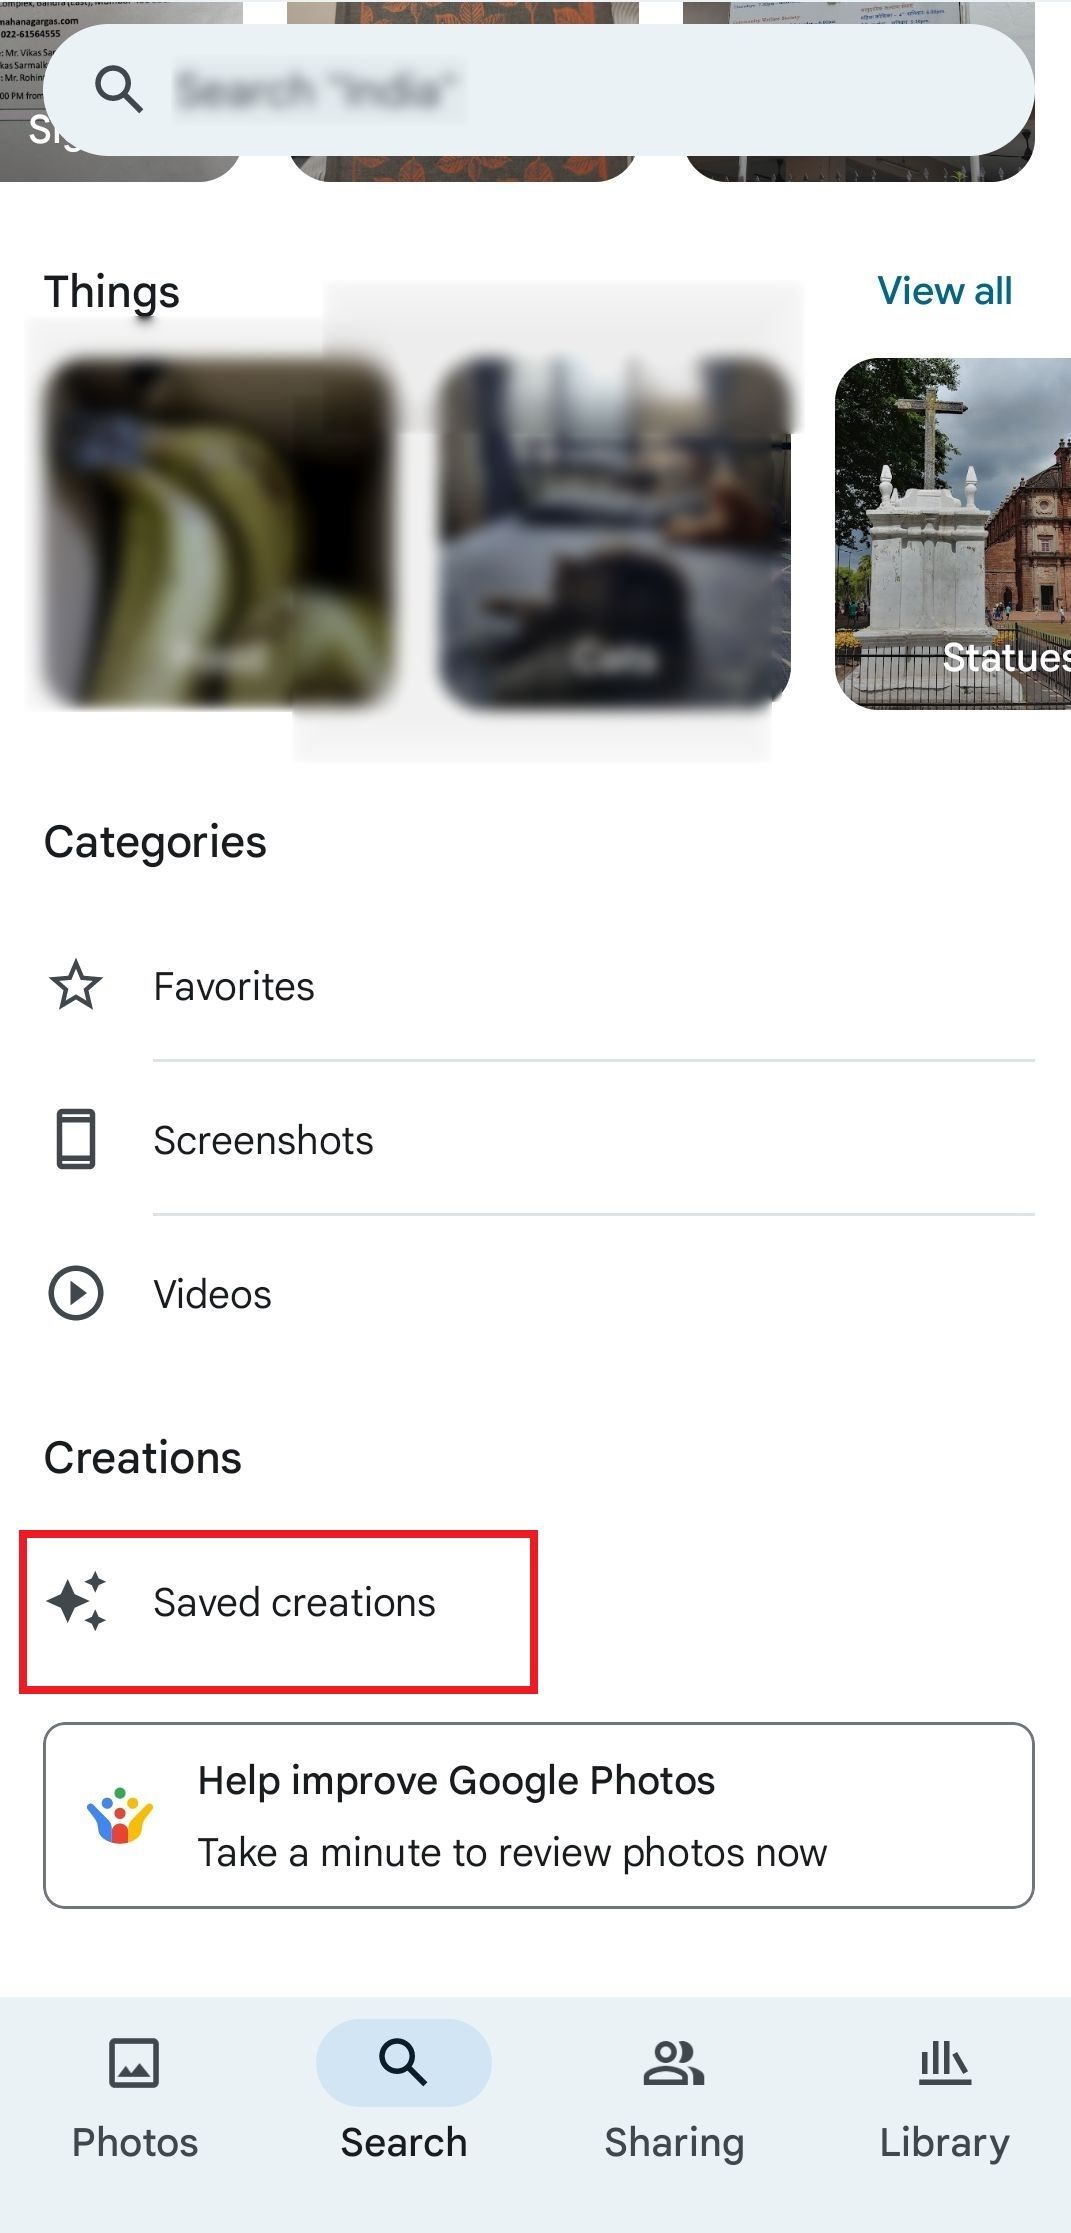1071x2233 pixels.
Task: Tap View all next to Things
Action: [943, 291]
